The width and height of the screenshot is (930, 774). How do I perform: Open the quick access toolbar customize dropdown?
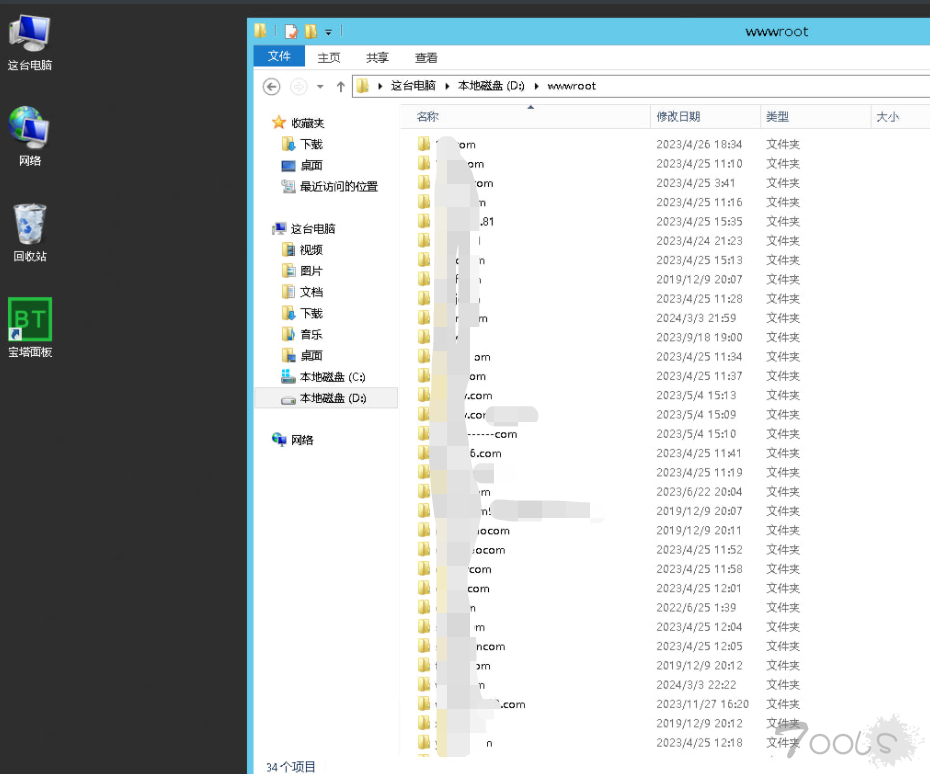[x=328, y=32]
